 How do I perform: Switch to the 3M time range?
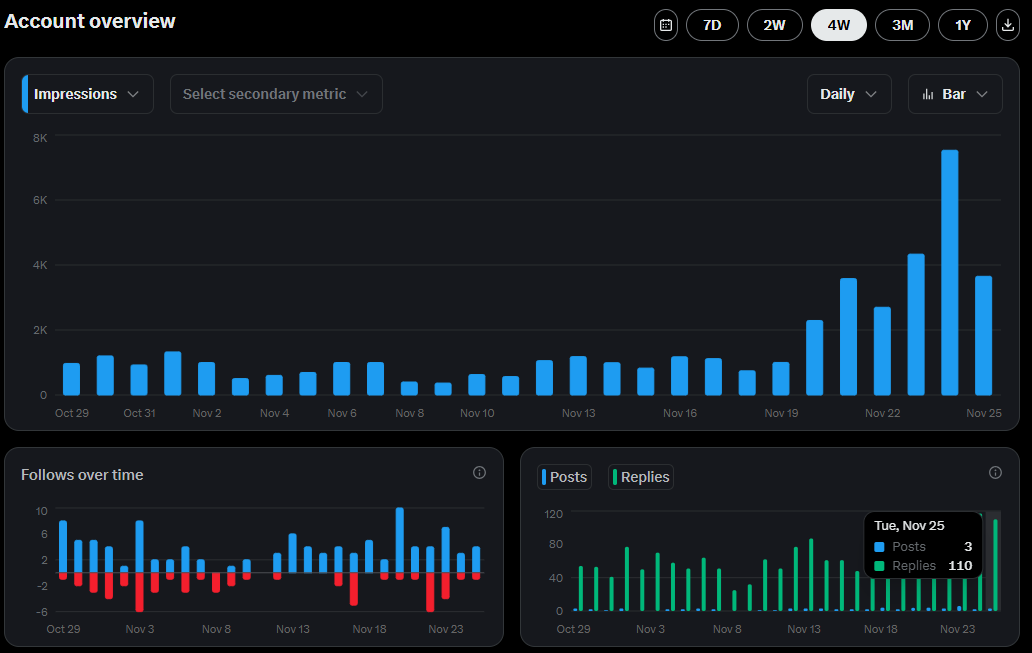(x=902, y=25)
